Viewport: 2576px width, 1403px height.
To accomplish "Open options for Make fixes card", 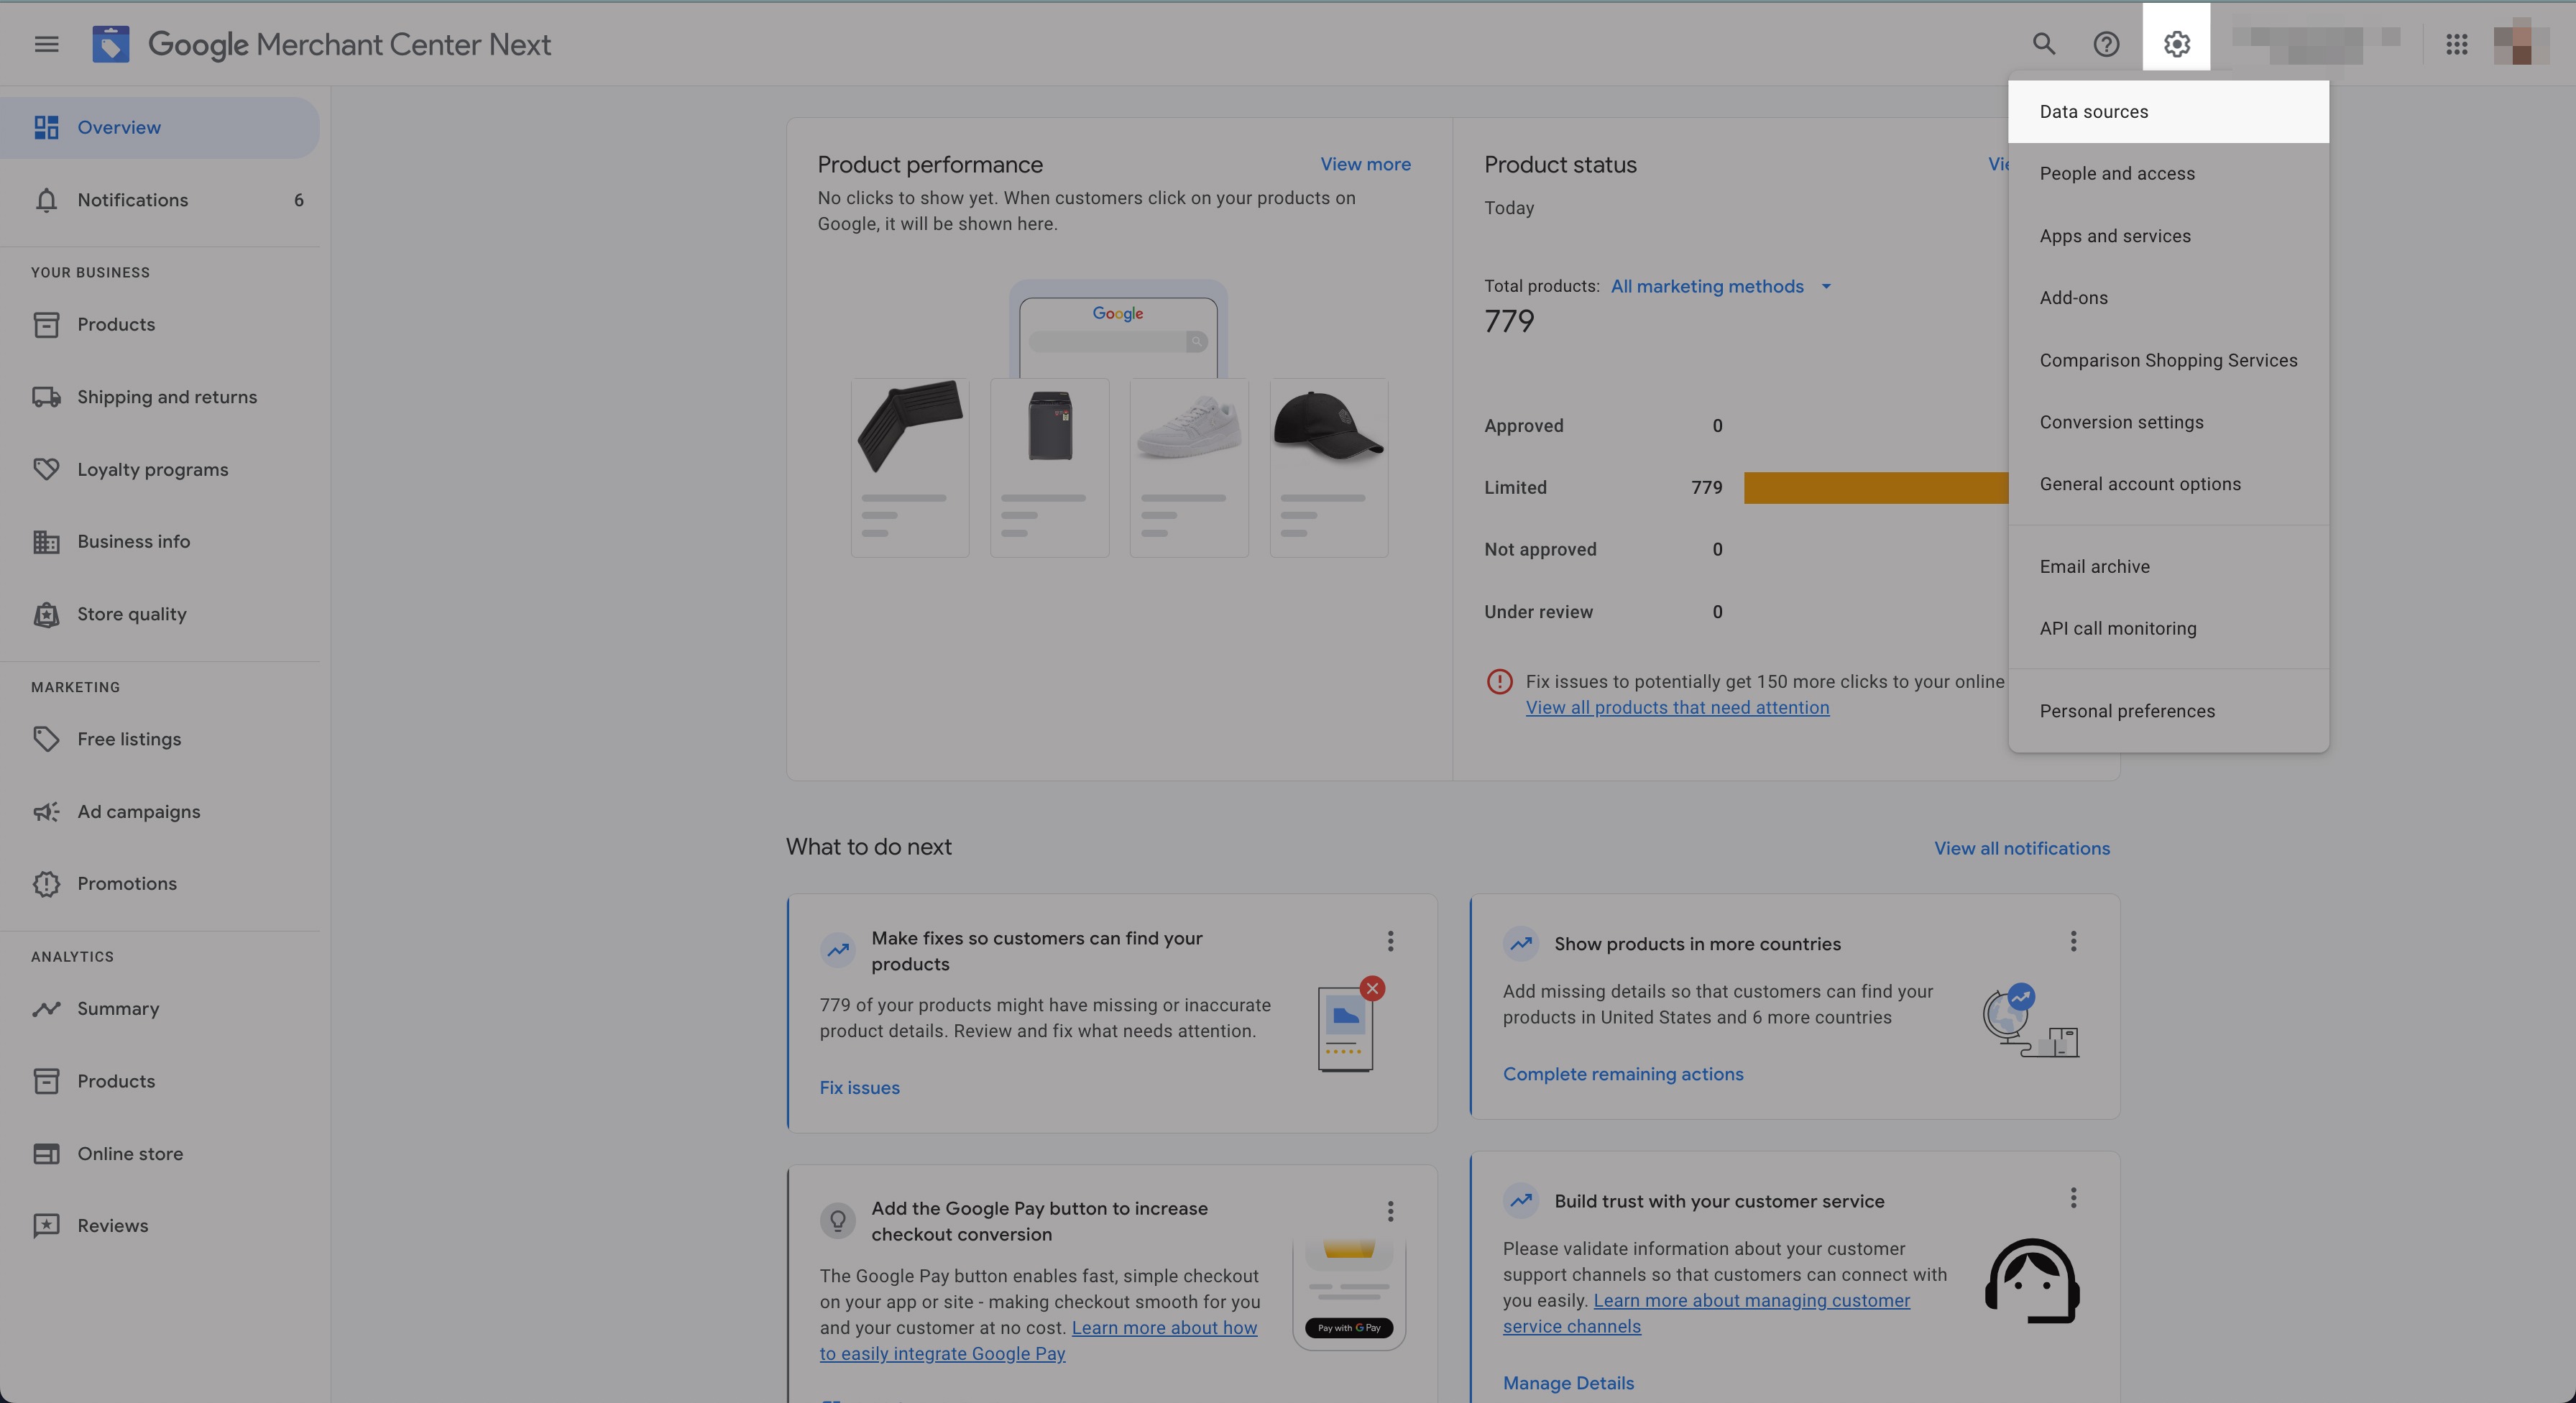I will (1390, 941).
